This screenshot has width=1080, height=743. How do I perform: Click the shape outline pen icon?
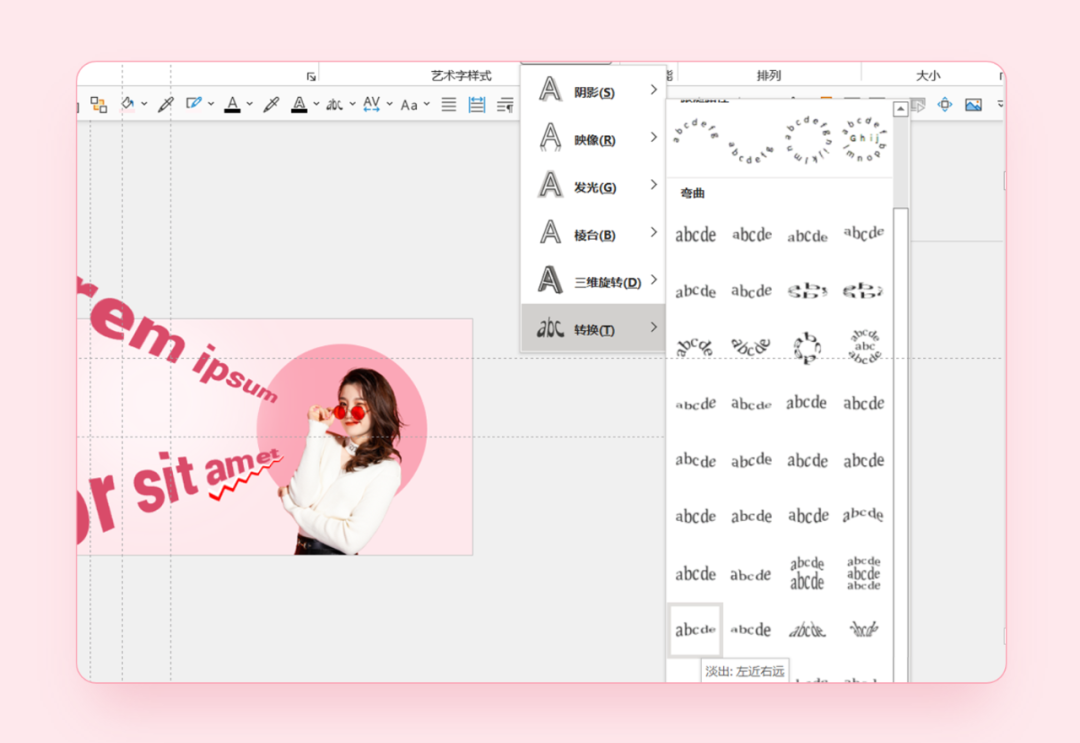pos(193,104)
